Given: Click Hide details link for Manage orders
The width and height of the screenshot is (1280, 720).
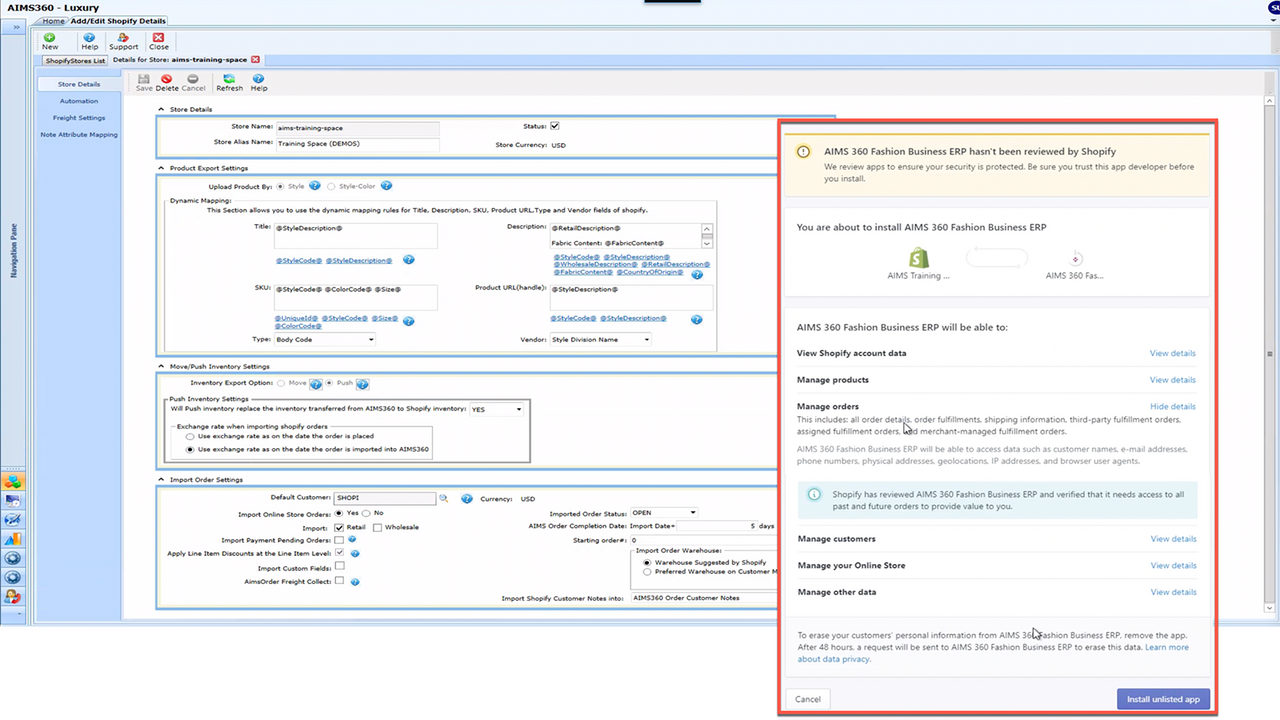Looking at the screenshot, I should 1172,407.
